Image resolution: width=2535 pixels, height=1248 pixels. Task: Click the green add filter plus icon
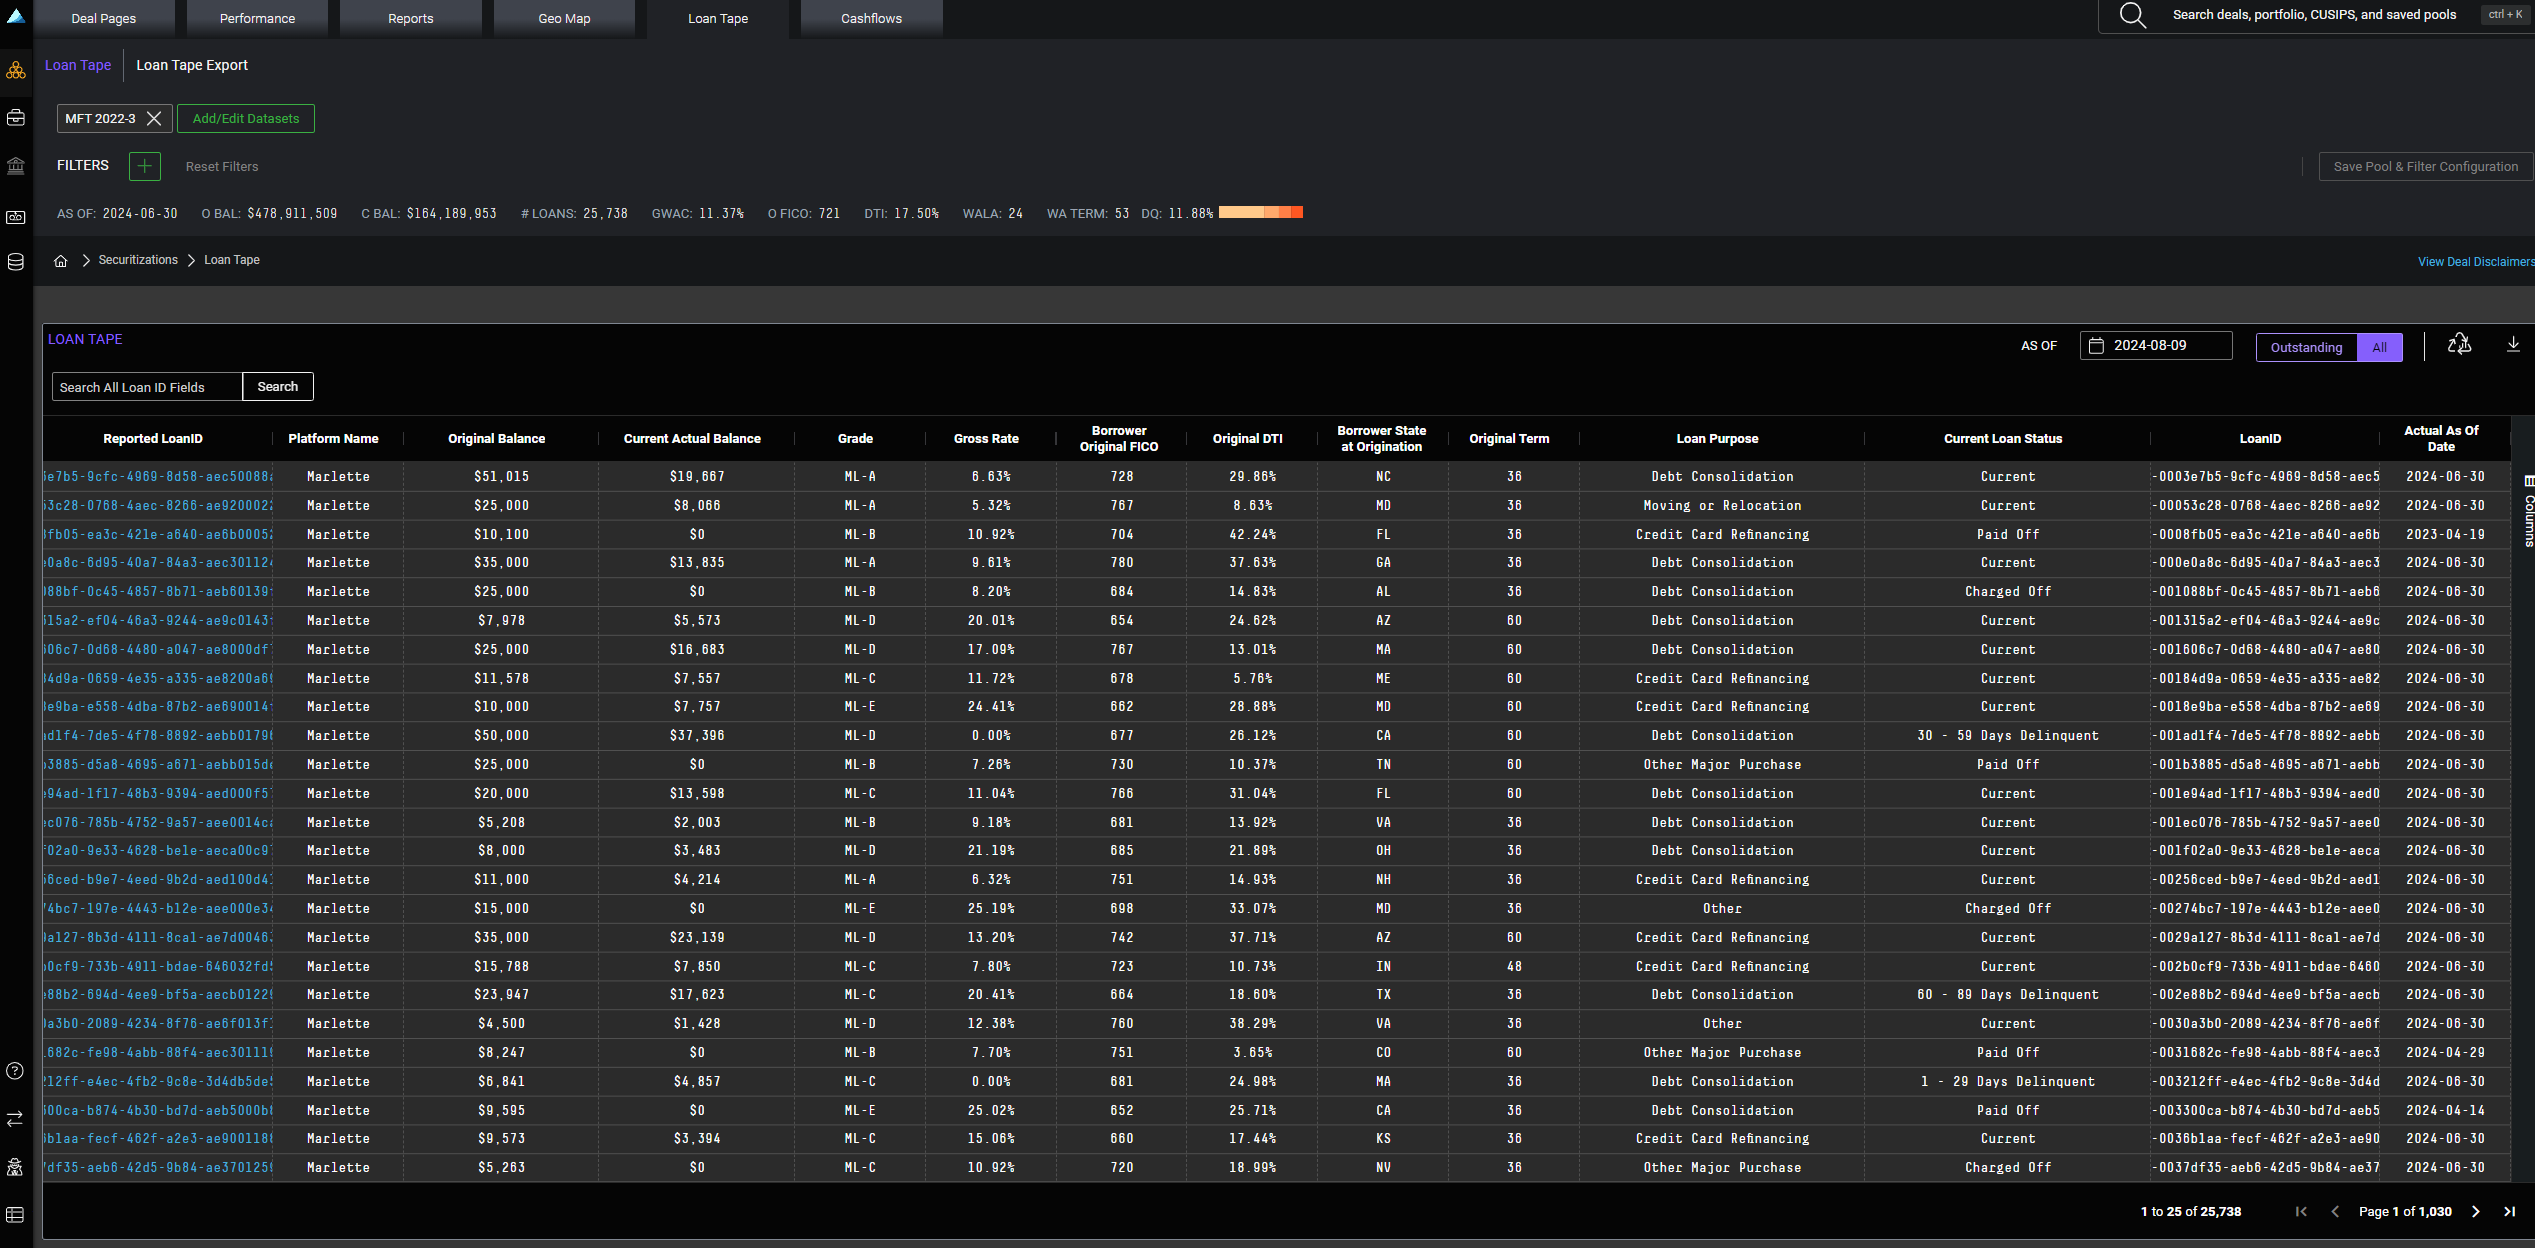[x=145, y=166]
